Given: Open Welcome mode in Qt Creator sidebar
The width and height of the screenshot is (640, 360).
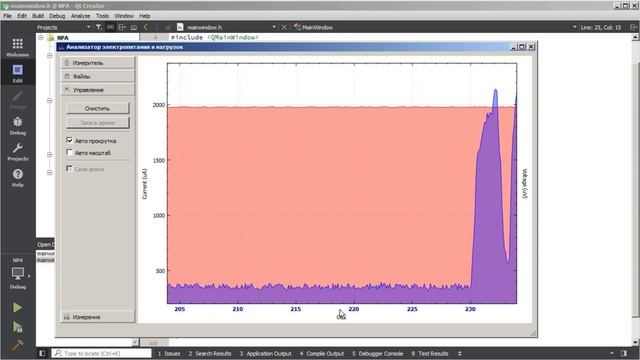Looking at the screenshot, I should pos(18,47).
